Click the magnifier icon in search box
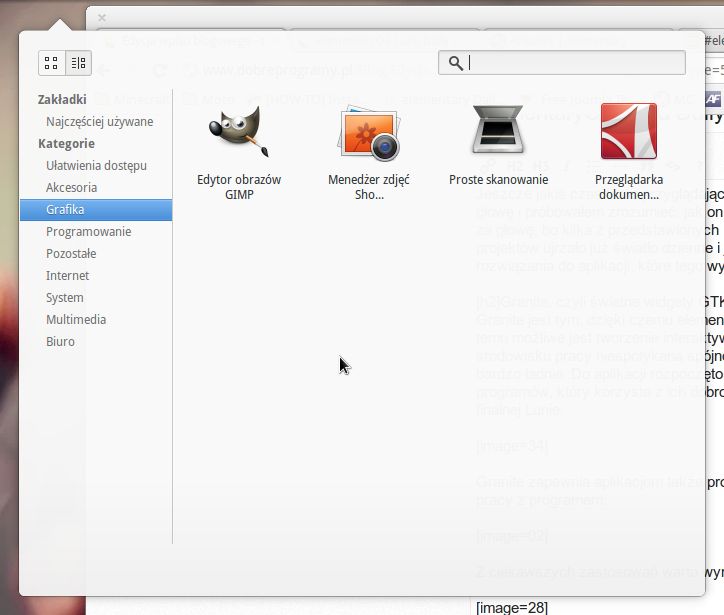 [455, 63]
